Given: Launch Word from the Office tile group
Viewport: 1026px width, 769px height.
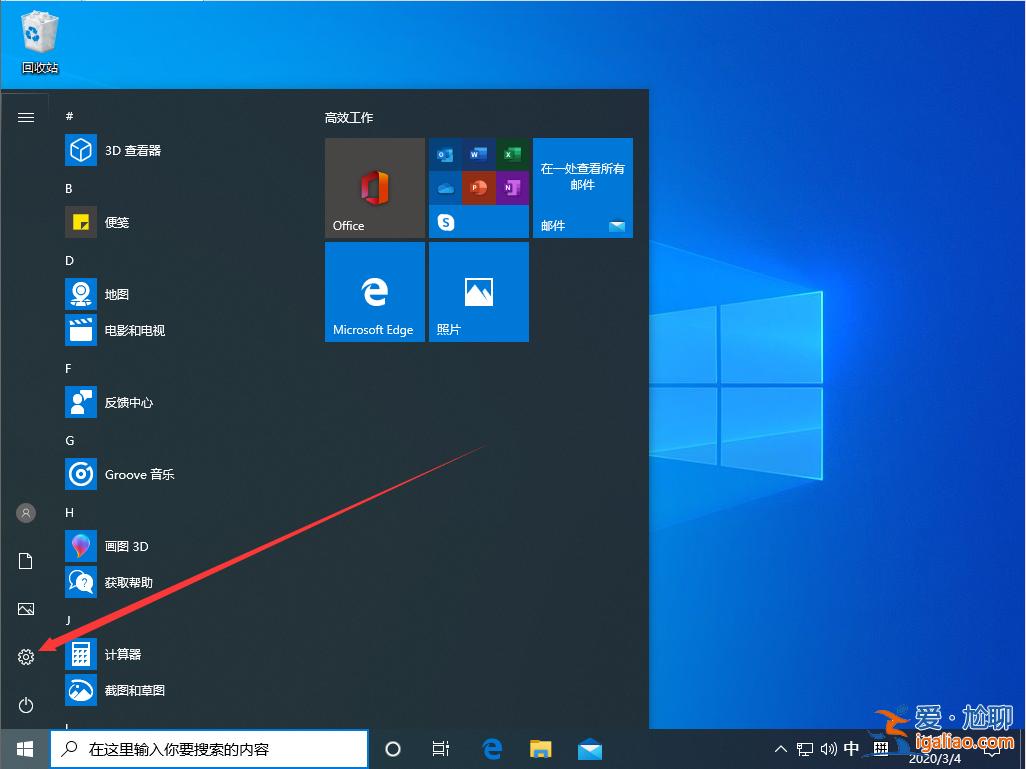Looking at the screenshot, I should (478, 154).
